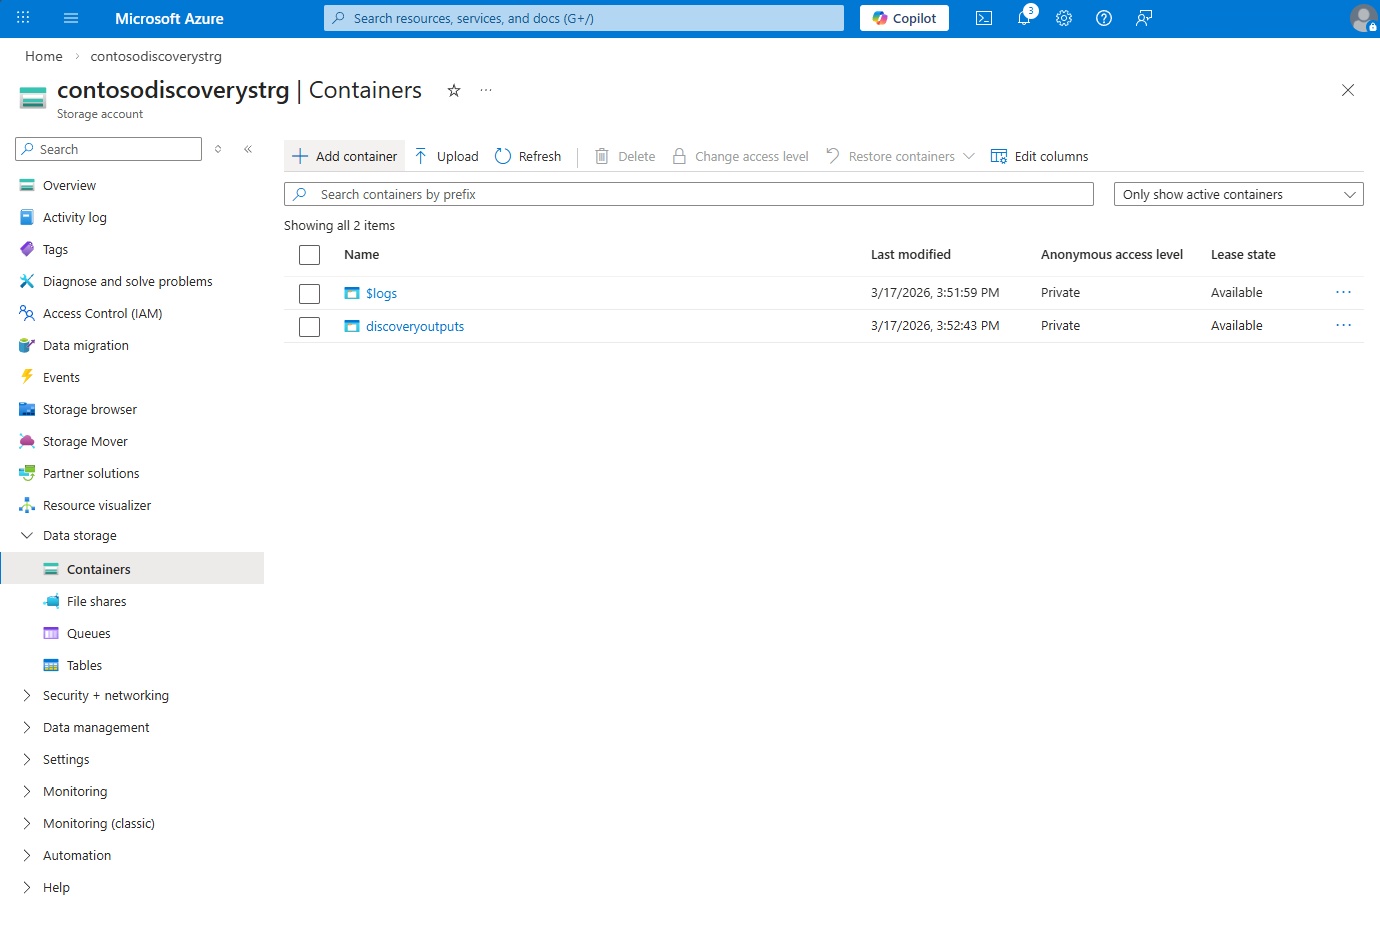Sort by the Name column header
The width and height of the screenshot is (1380, 928).
[x=362, y=255]
